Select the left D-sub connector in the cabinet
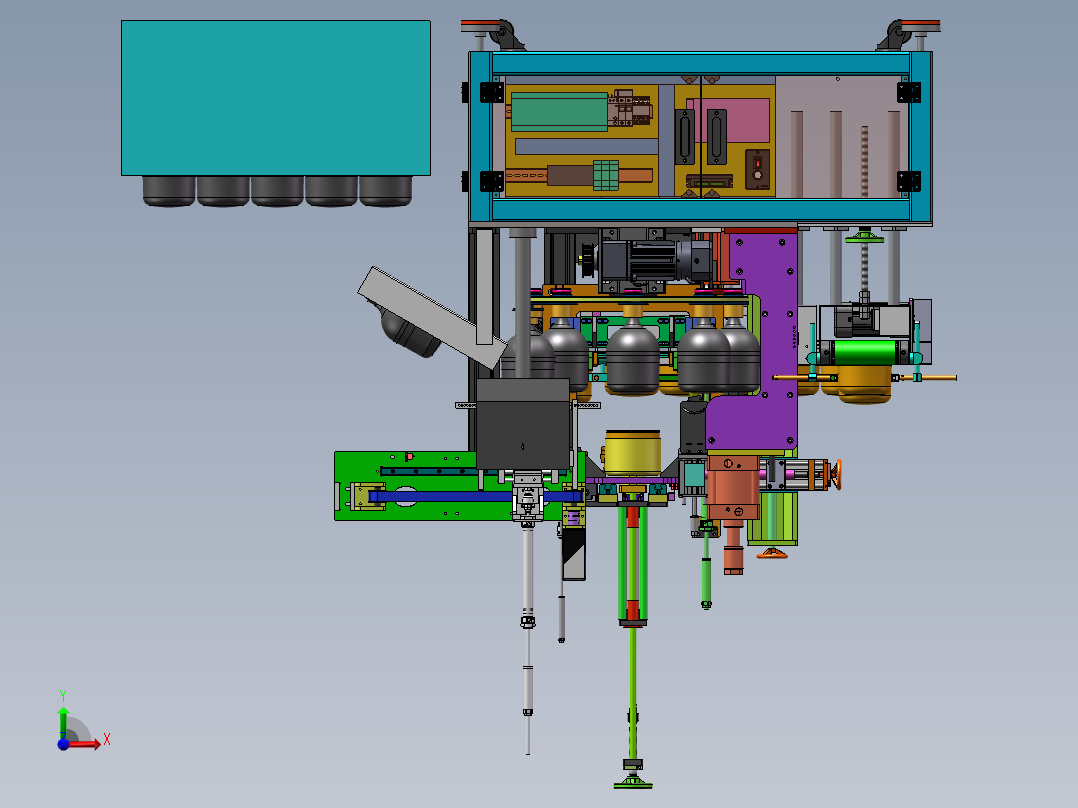This screenshot has width=1078, height=808. coord(685,137)
